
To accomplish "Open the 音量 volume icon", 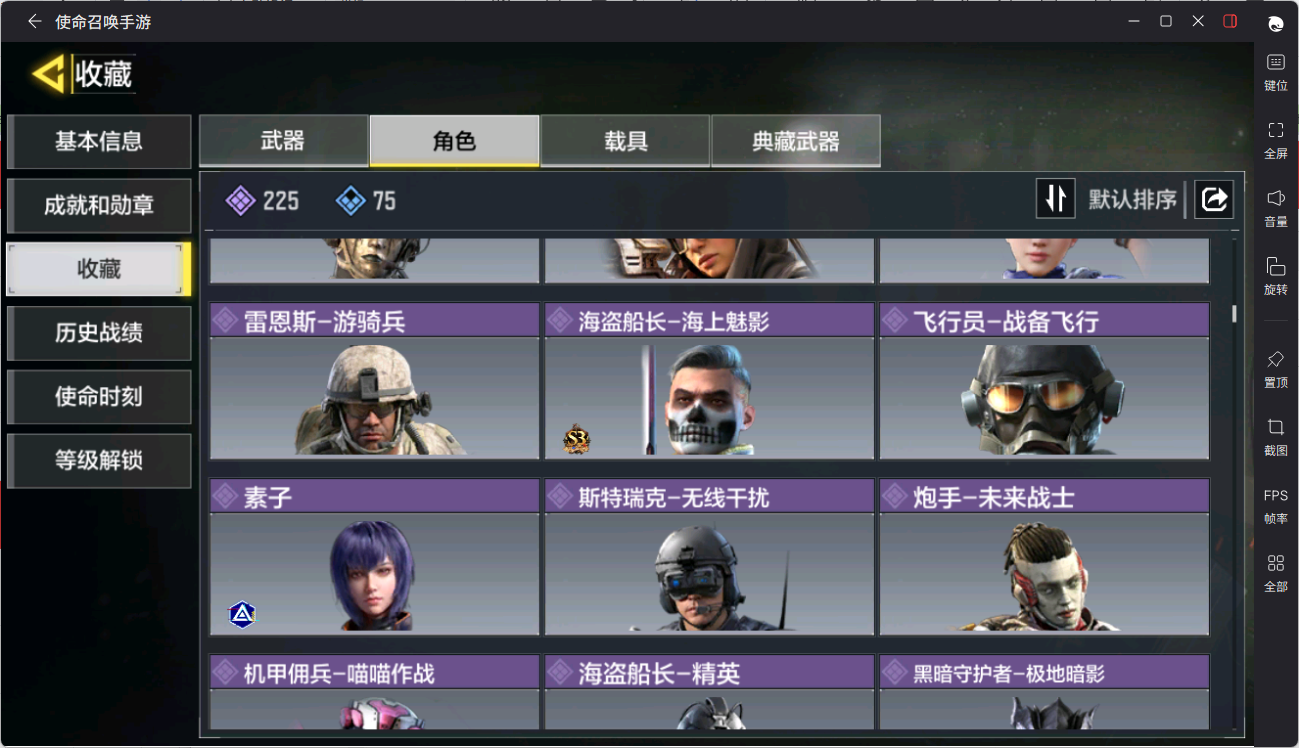I will (x=1276, y=208).
